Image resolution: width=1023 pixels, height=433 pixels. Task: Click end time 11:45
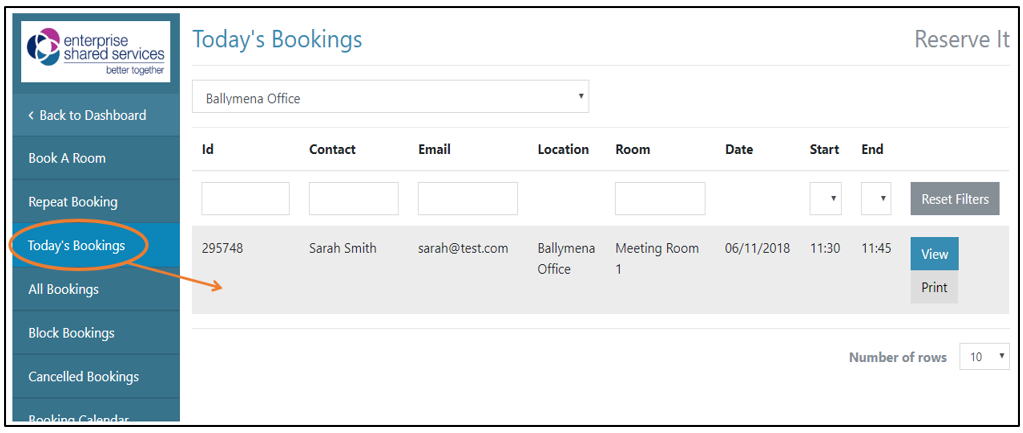[x=876, y=248]
